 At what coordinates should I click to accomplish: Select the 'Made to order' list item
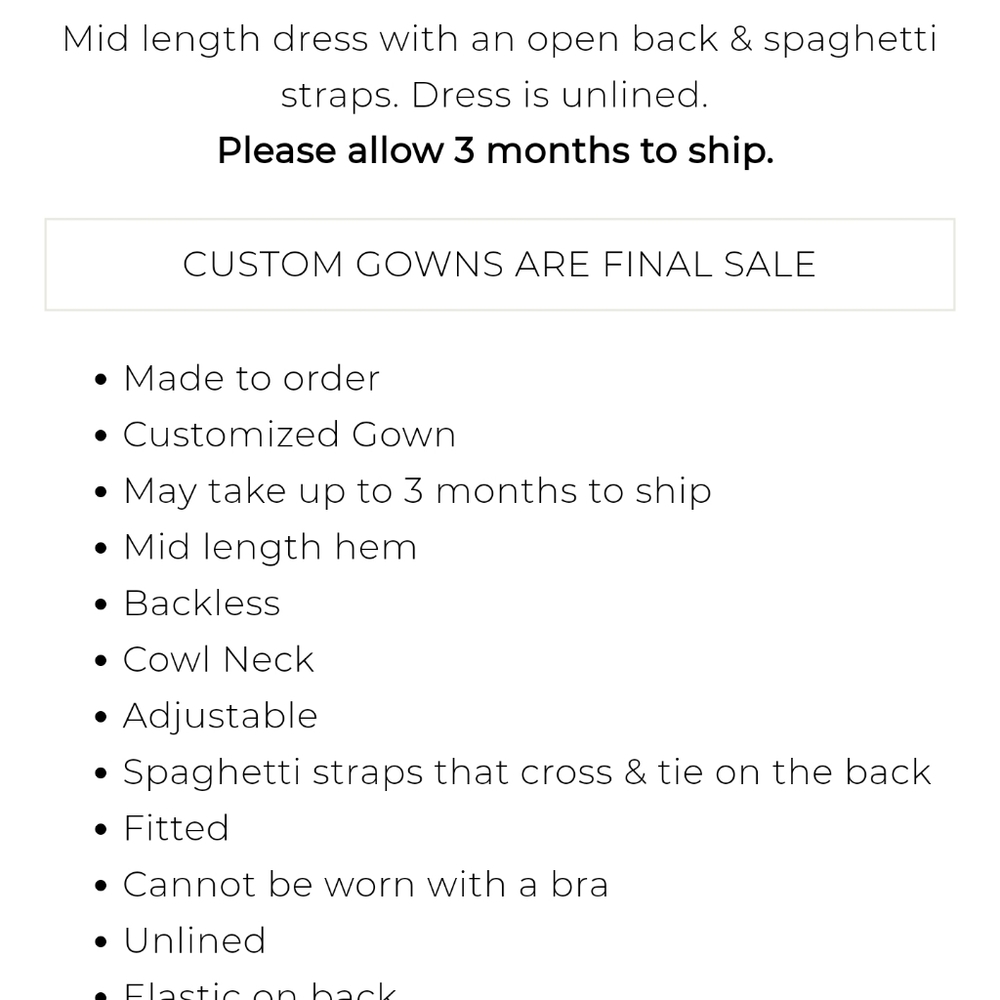coord(251,379)
